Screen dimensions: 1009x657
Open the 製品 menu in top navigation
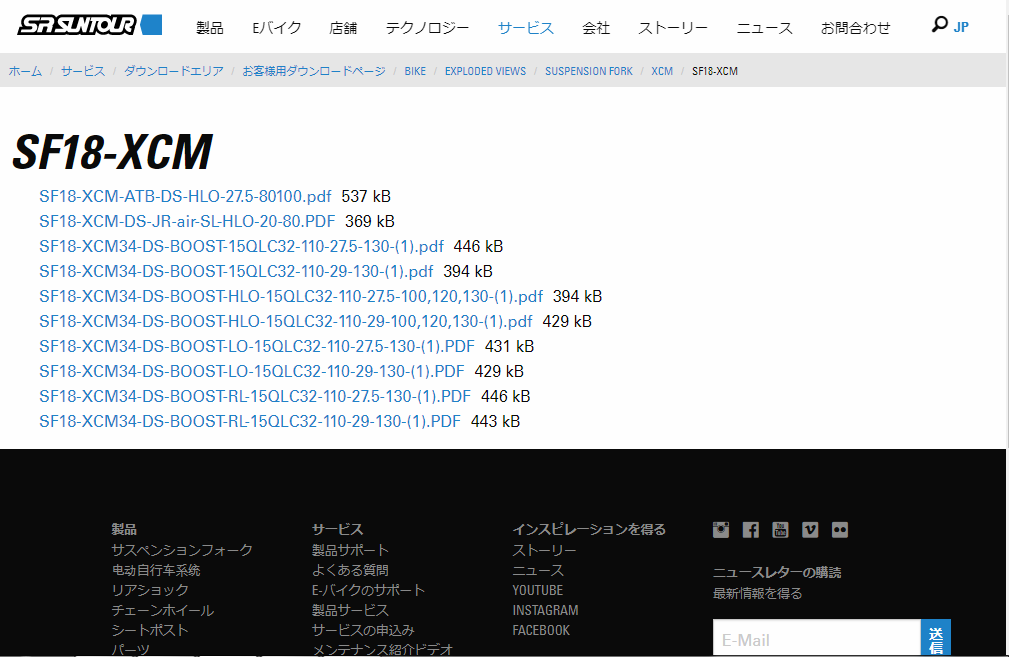tap(210, 28)
